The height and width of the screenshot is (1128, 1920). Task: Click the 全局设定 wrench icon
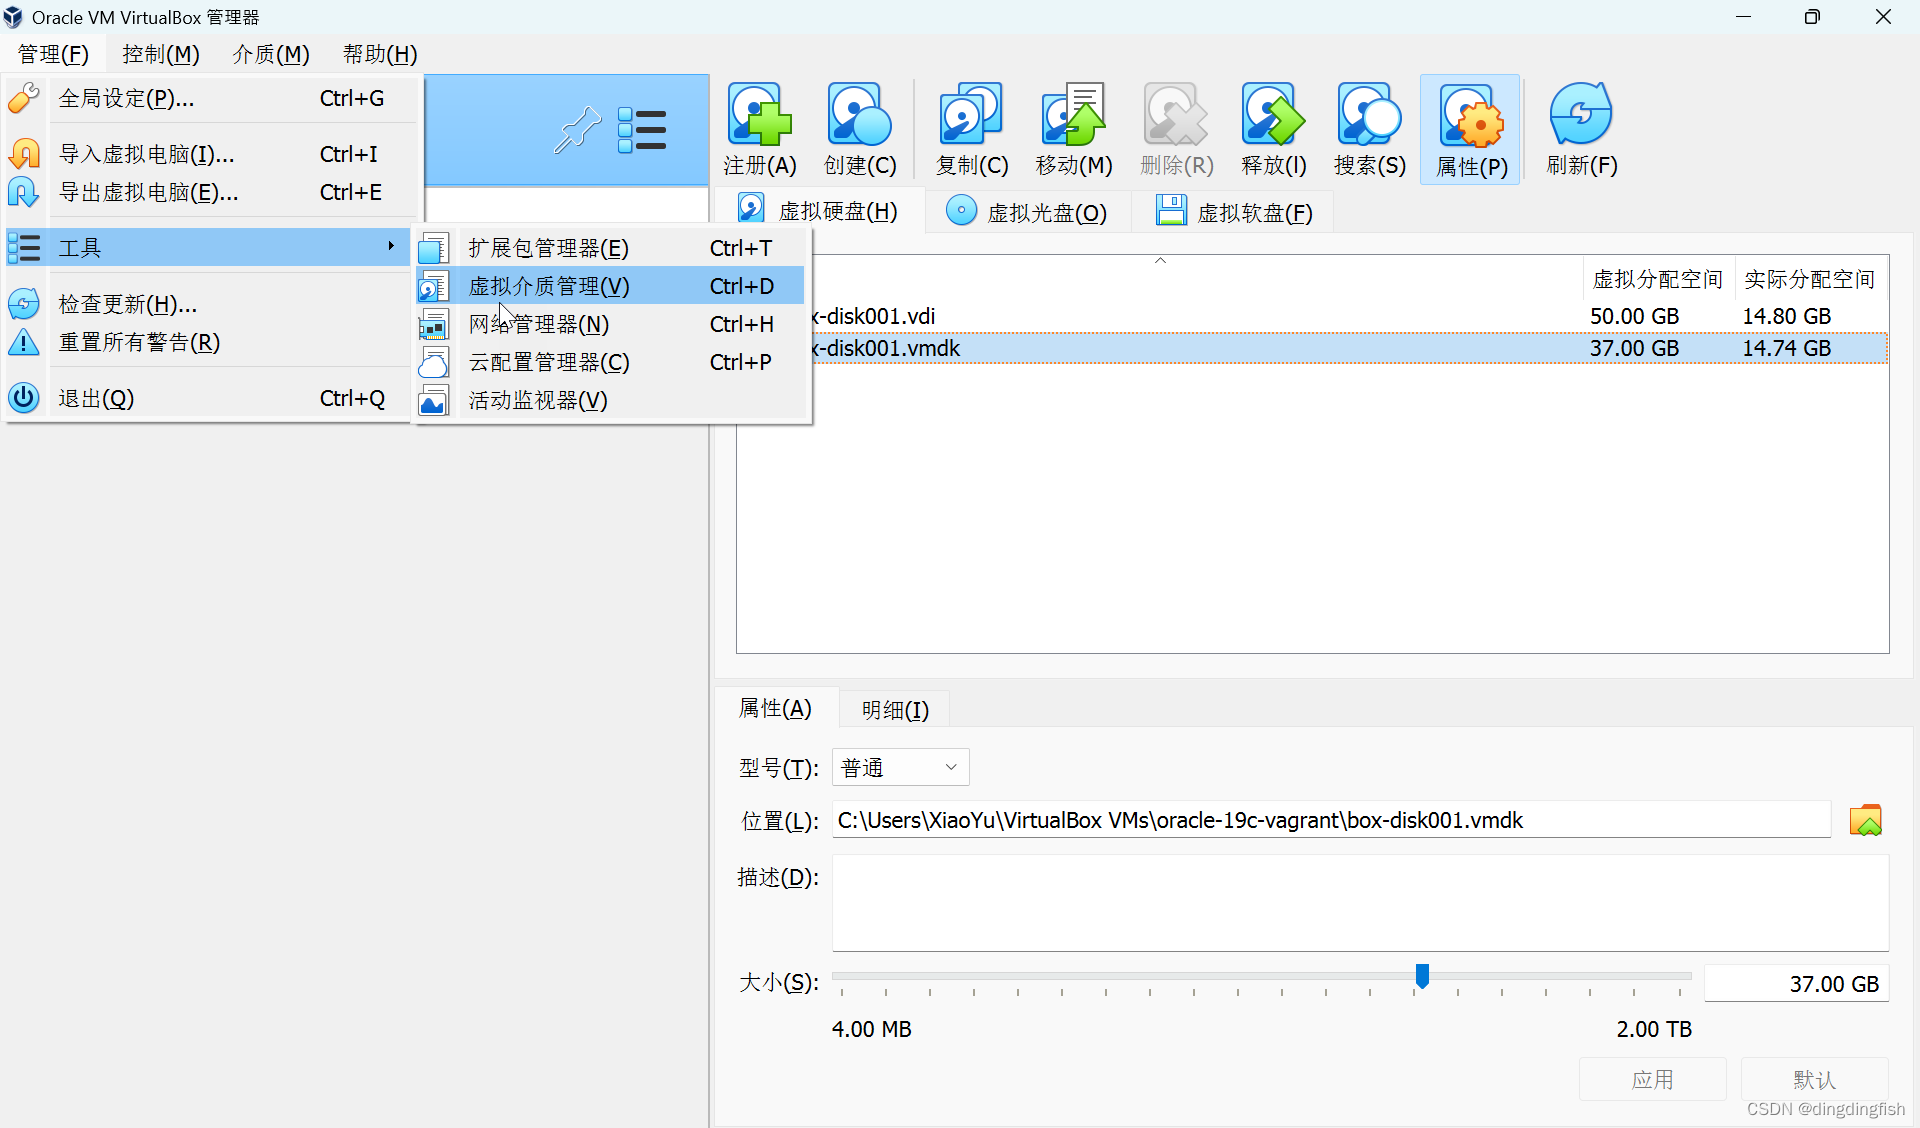click(x=24, y=98)
